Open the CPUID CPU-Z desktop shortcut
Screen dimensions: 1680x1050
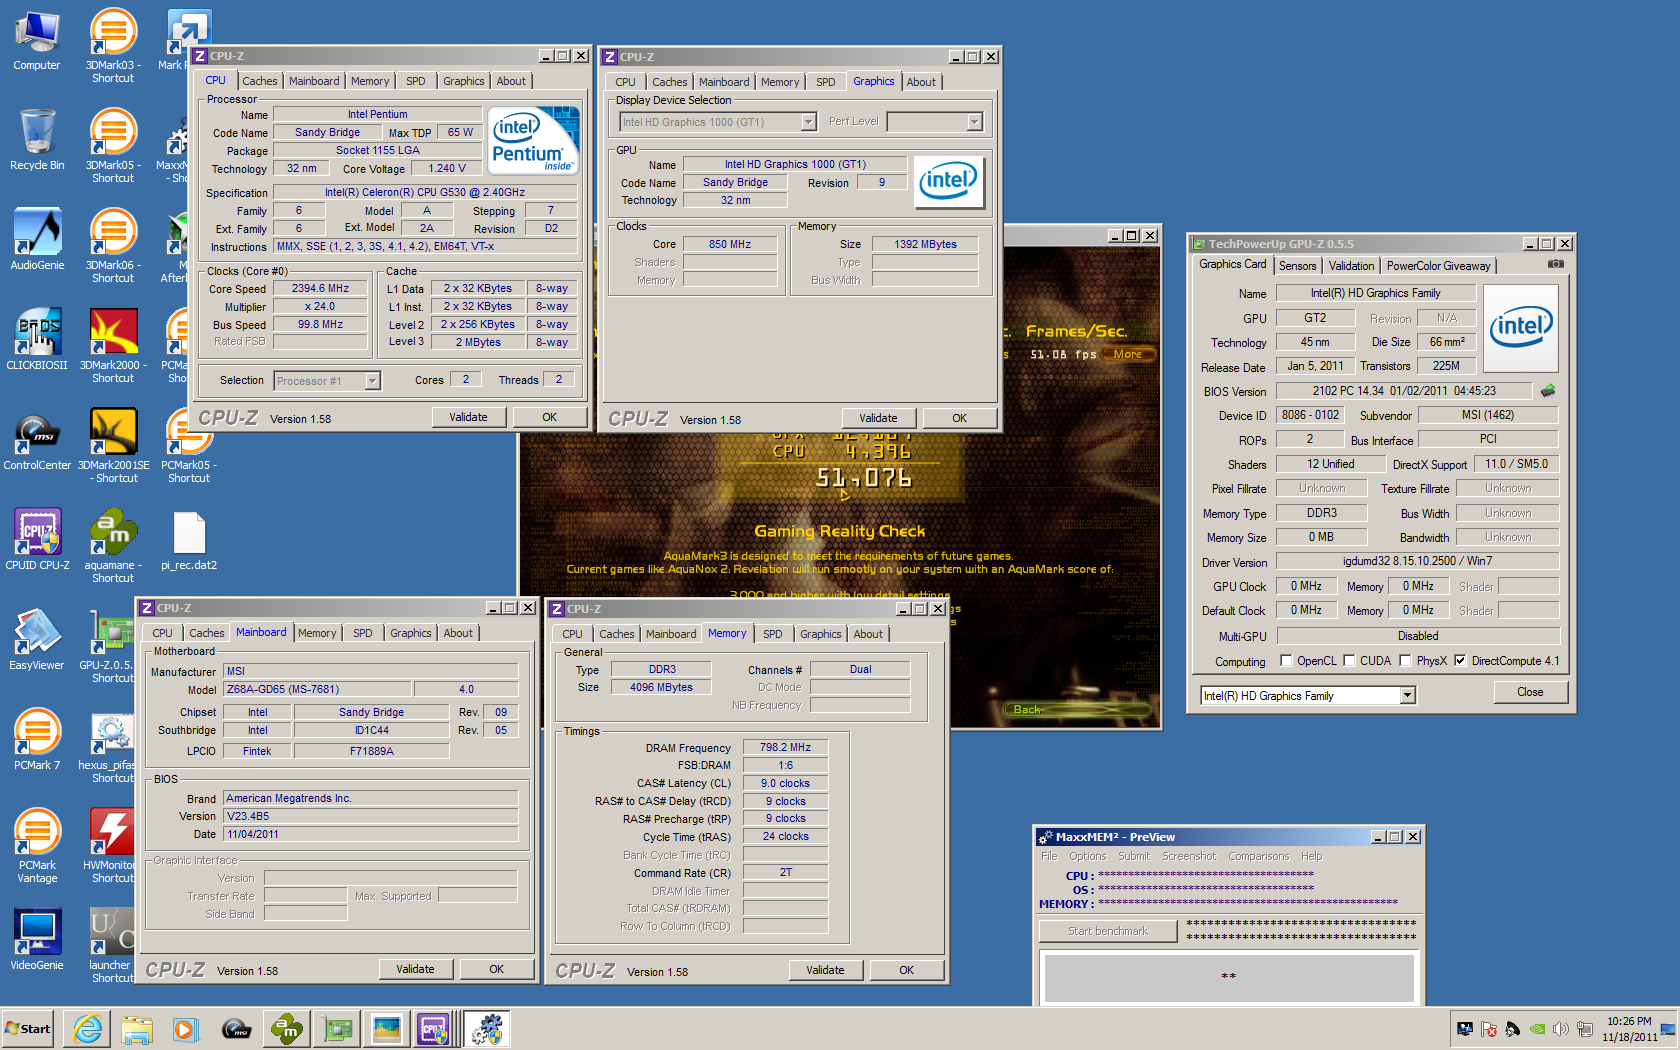click(37, 540)
